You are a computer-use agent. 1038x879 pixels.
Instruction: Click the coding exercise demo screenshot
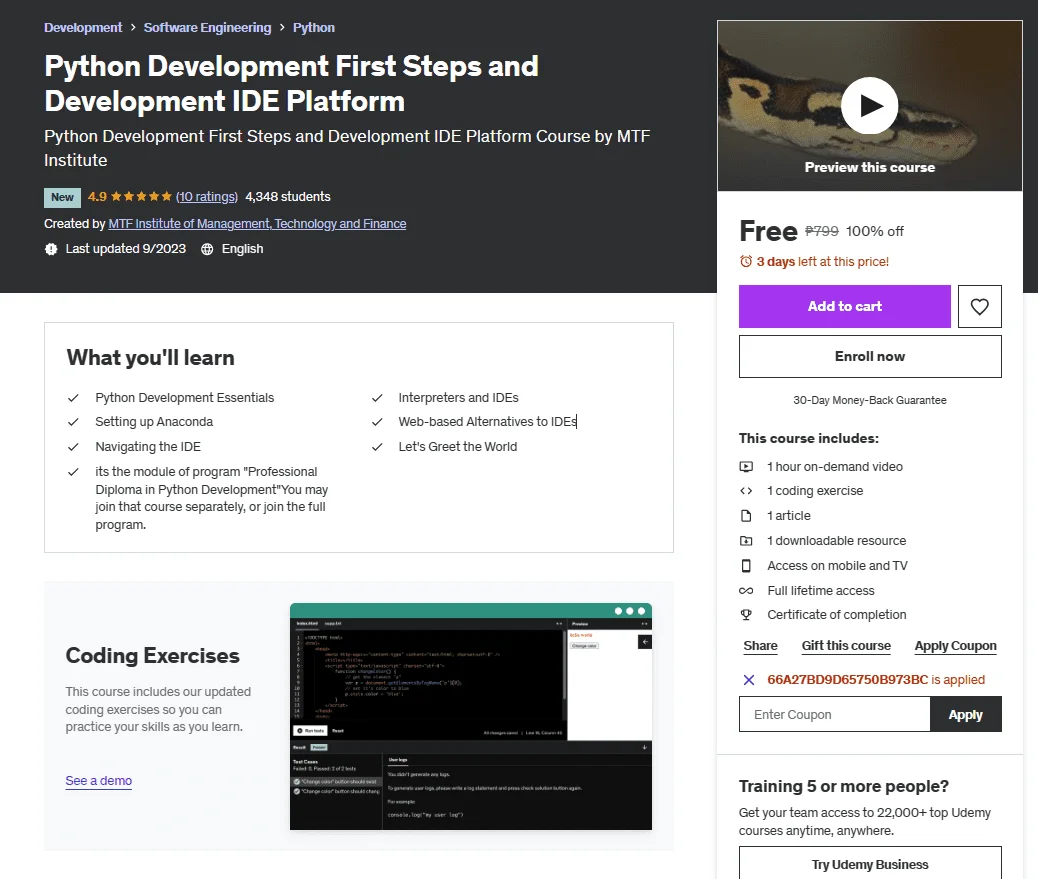471,717
